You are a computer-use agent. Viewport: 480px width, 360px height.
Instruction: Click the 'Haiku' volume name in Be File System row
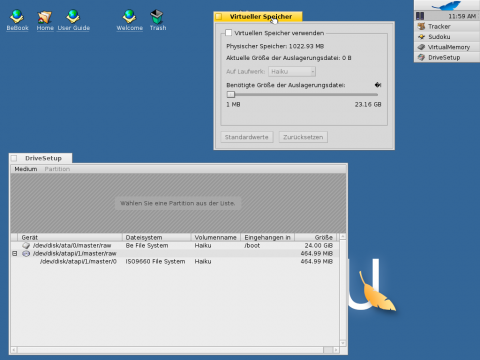point(203,246)
